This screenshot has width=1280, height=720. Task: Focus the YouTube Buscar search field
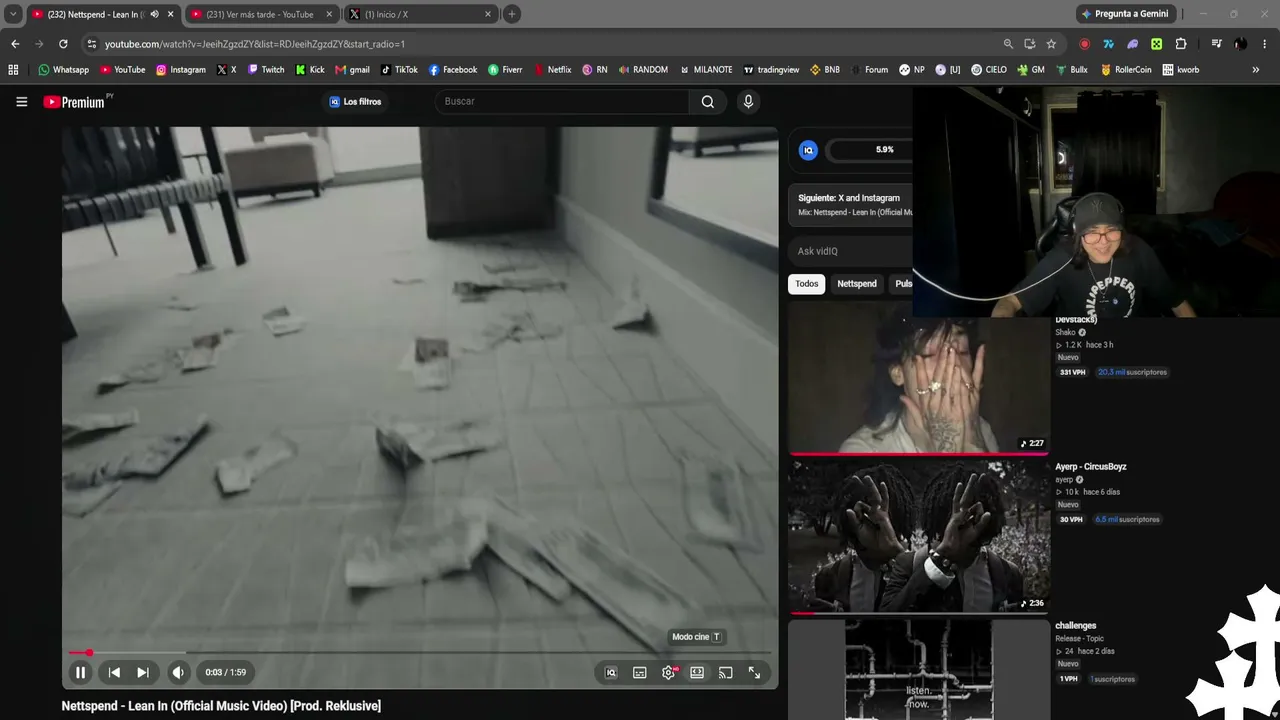click(563, 101)
